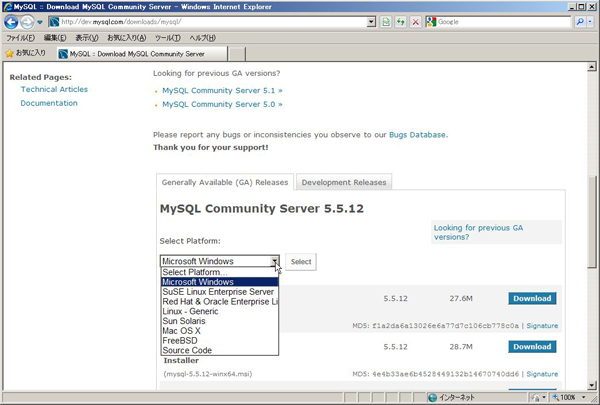
Task: Open the Technical Articles link
Action: (x=54, y=89)
